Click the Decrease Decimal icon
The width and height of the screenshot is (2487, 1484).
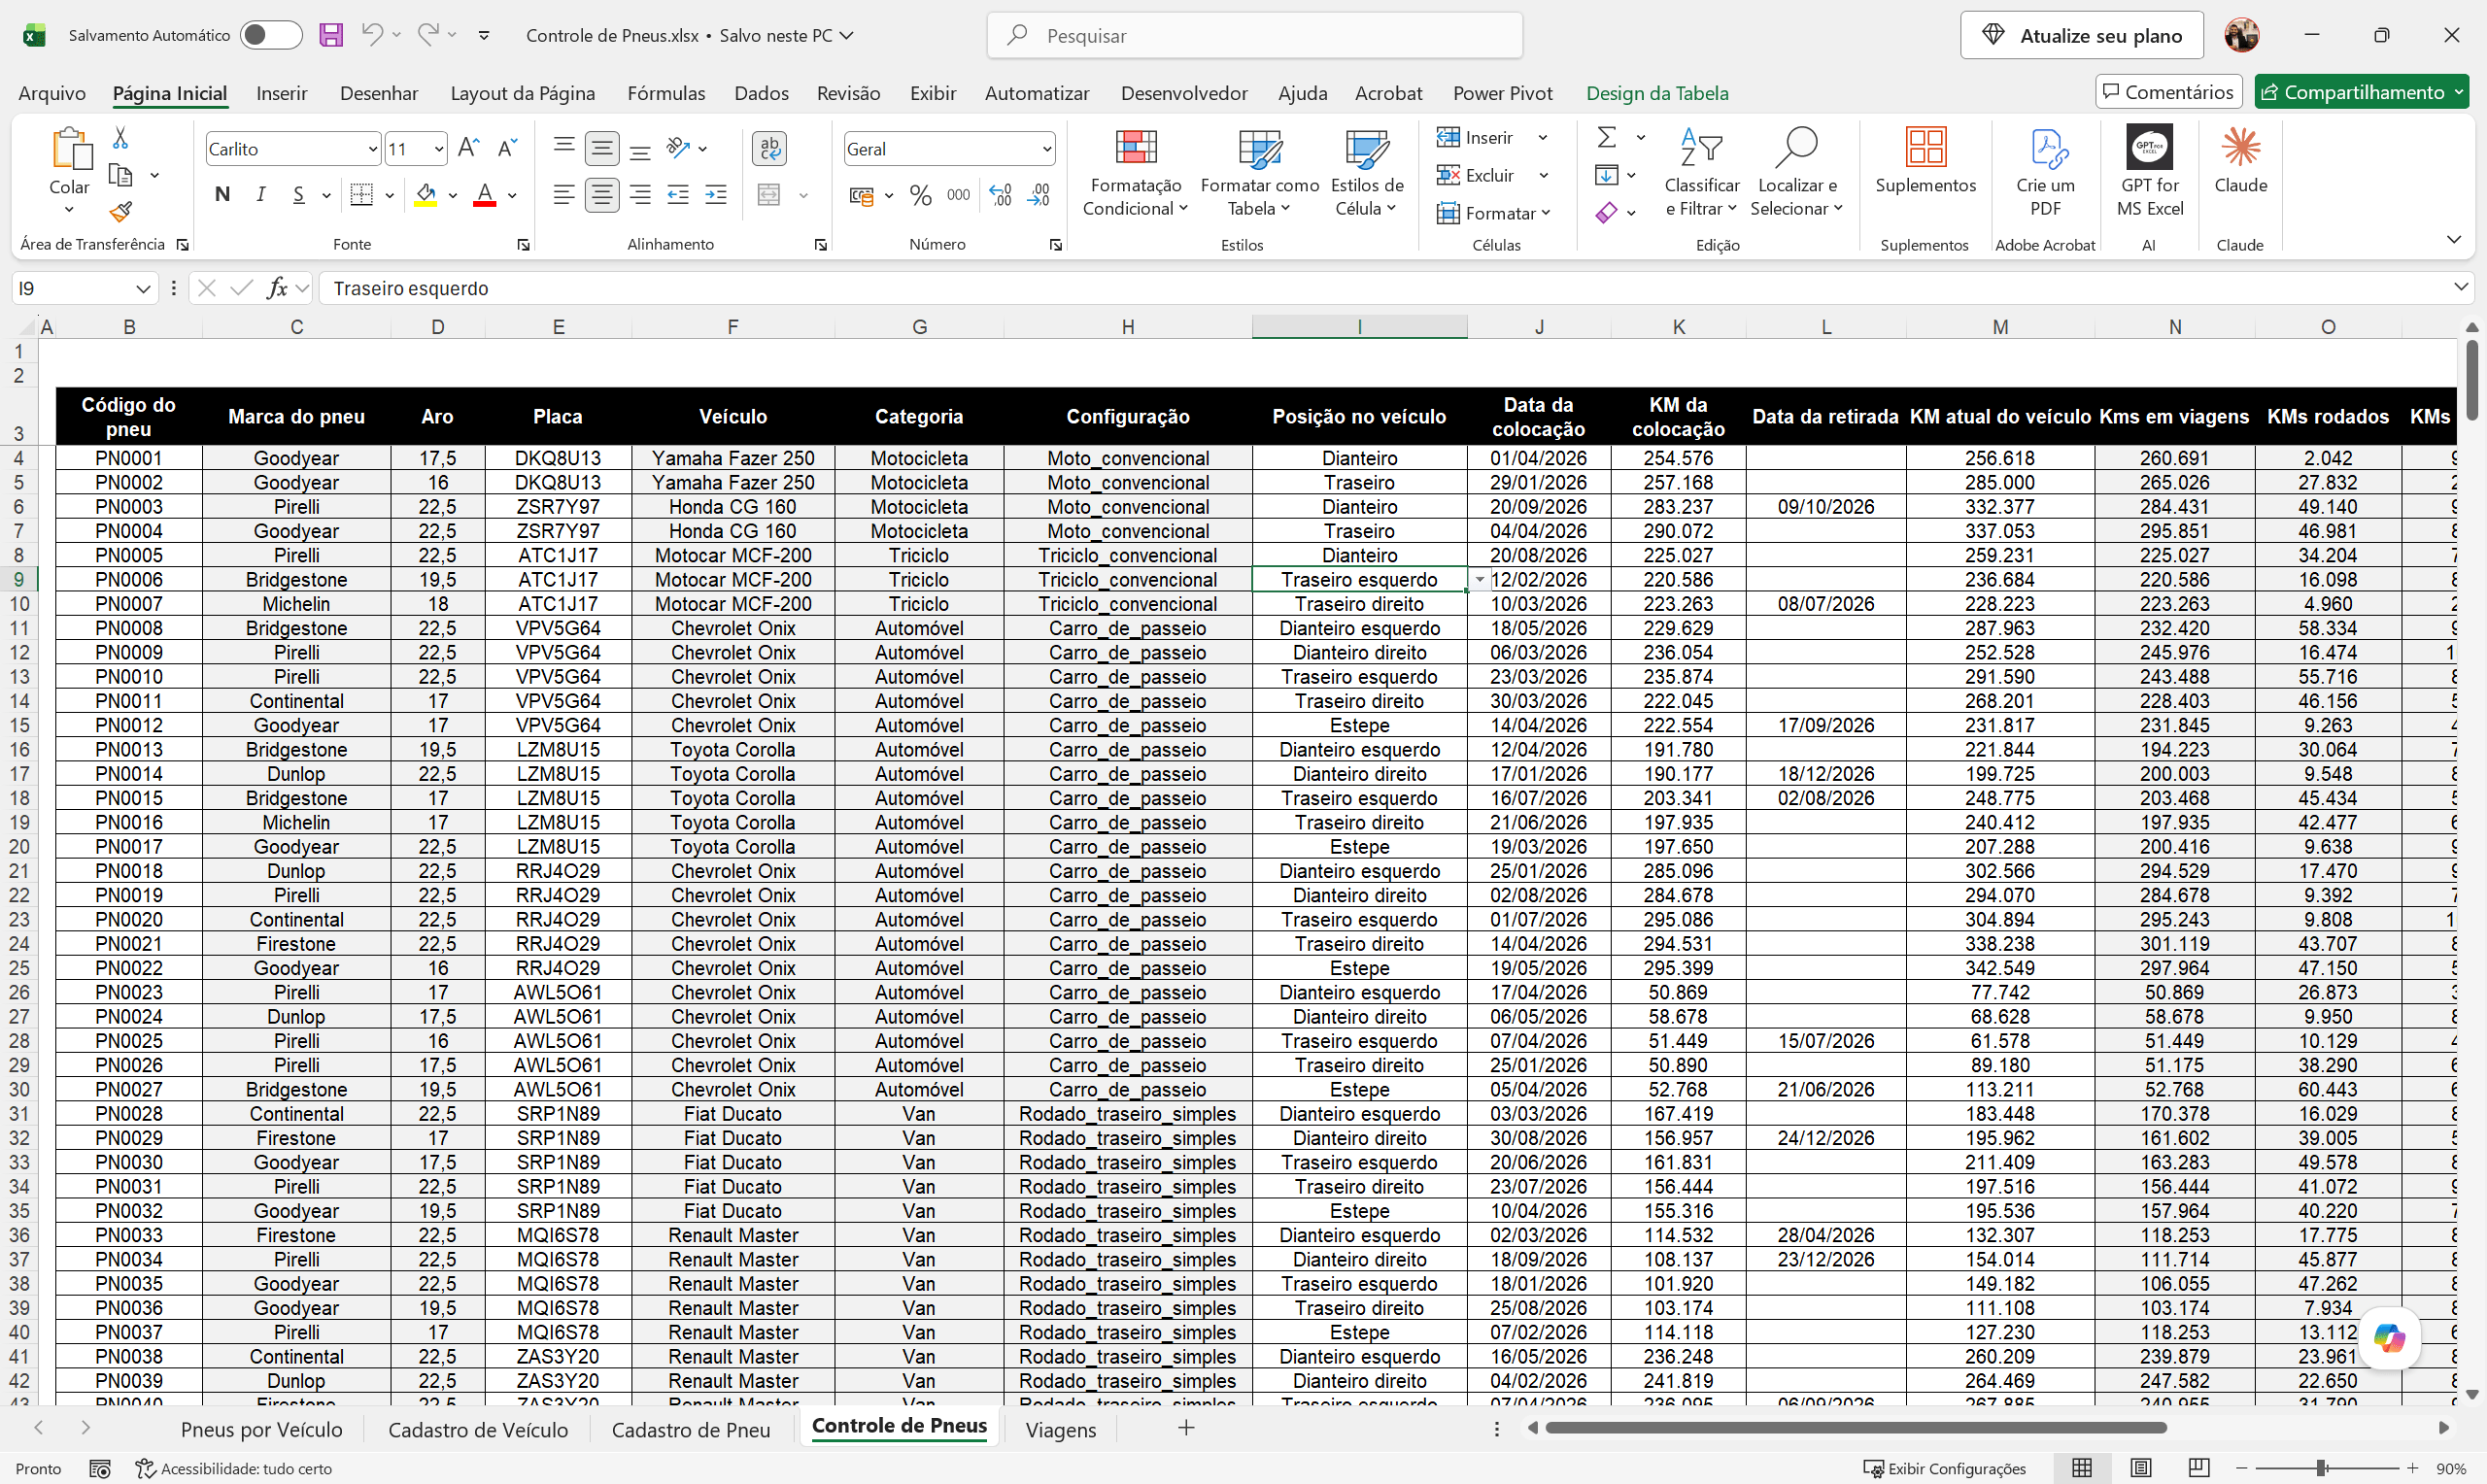[1039, 195]
